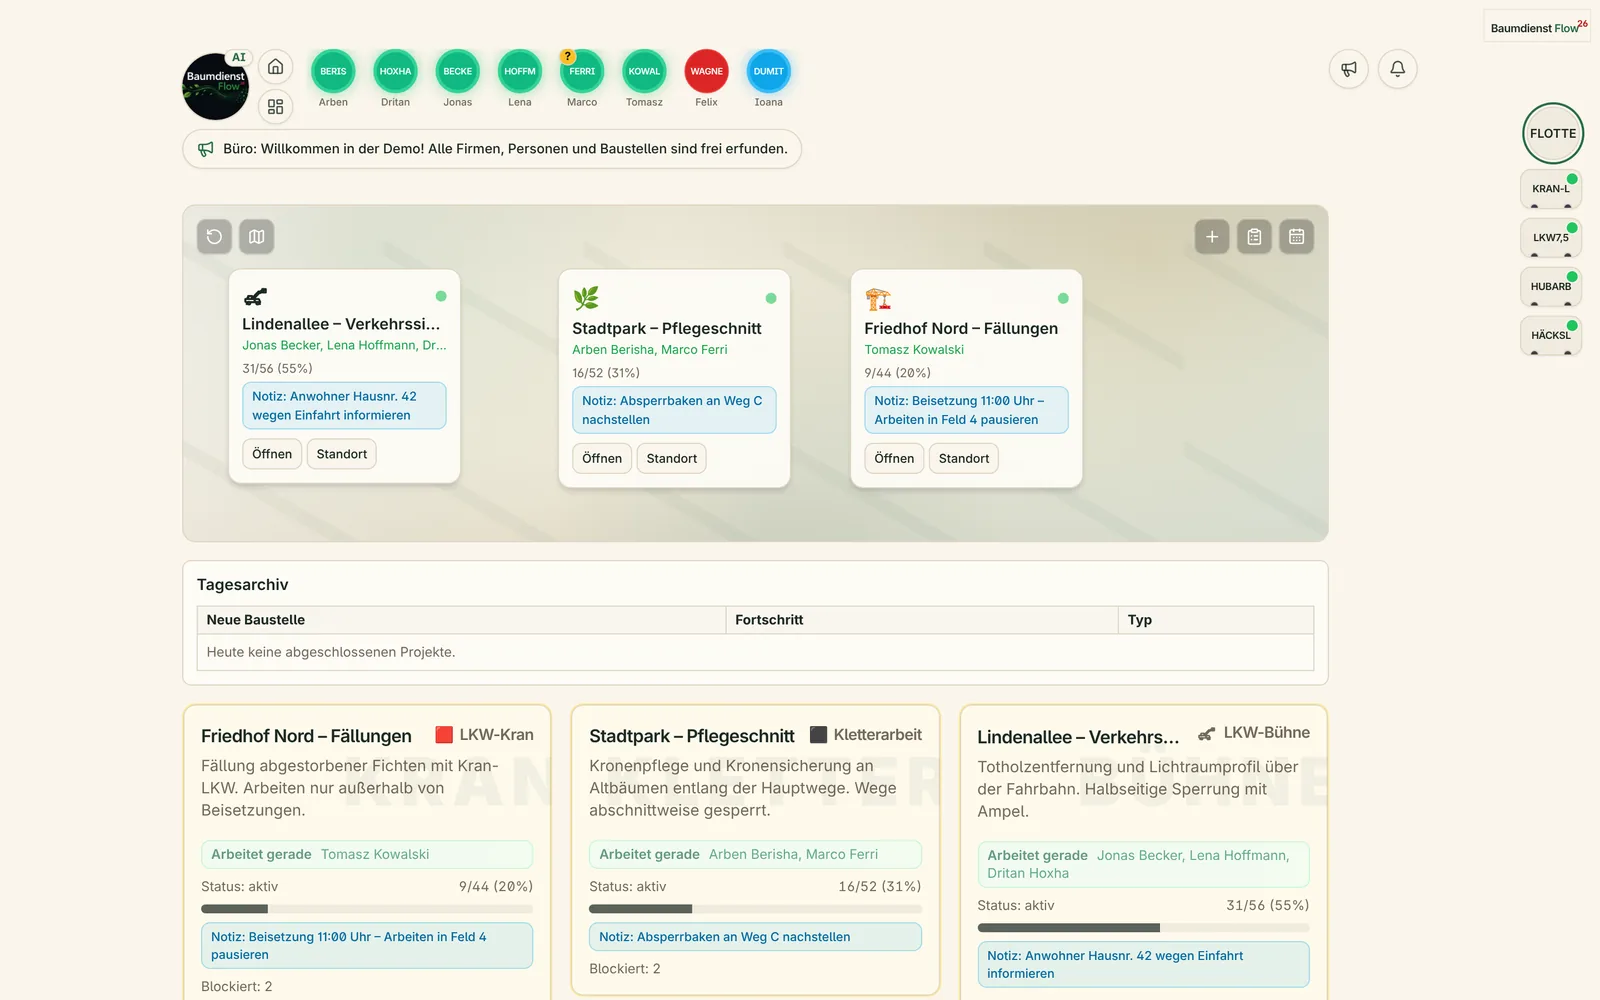
Task: Select employee Felix Wagner avatar
Action: (x=706, y=71)
